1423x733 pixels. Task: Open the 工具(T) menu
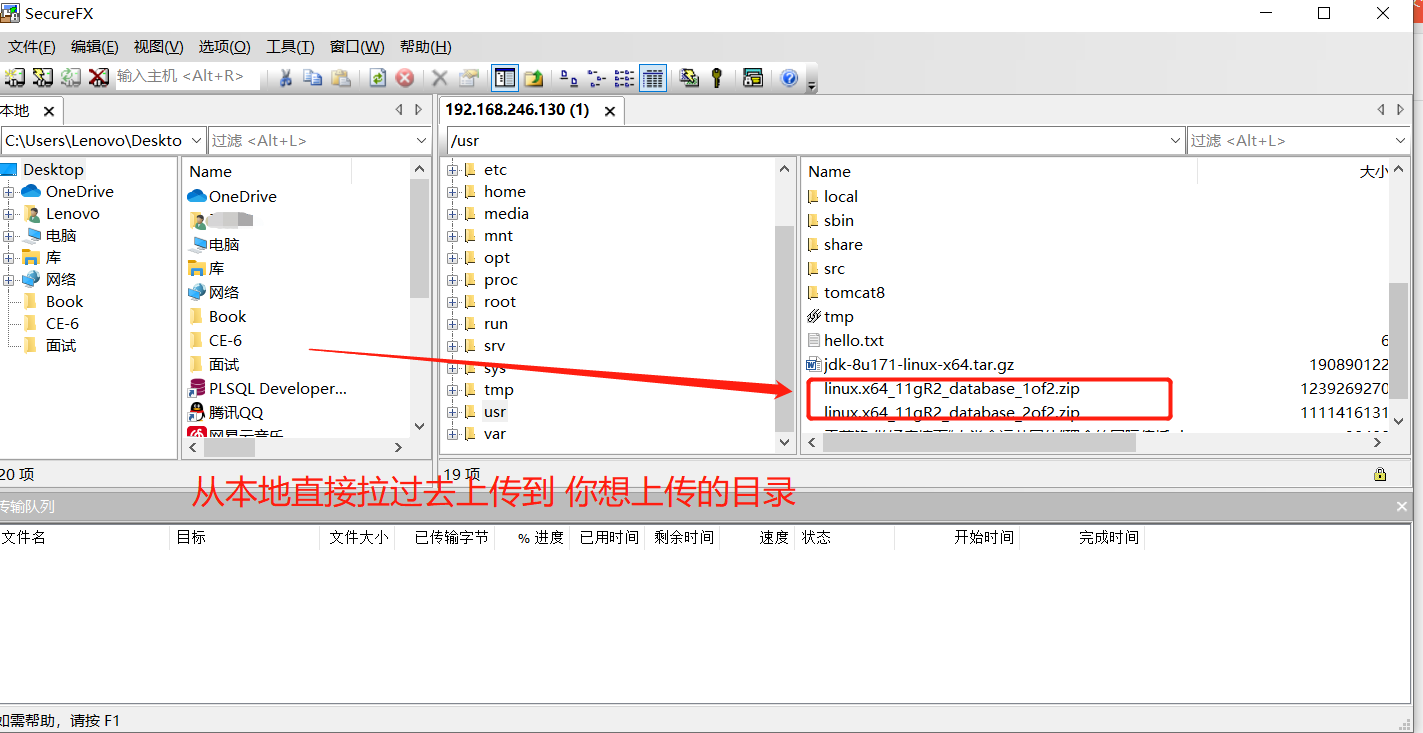(290, 47)
